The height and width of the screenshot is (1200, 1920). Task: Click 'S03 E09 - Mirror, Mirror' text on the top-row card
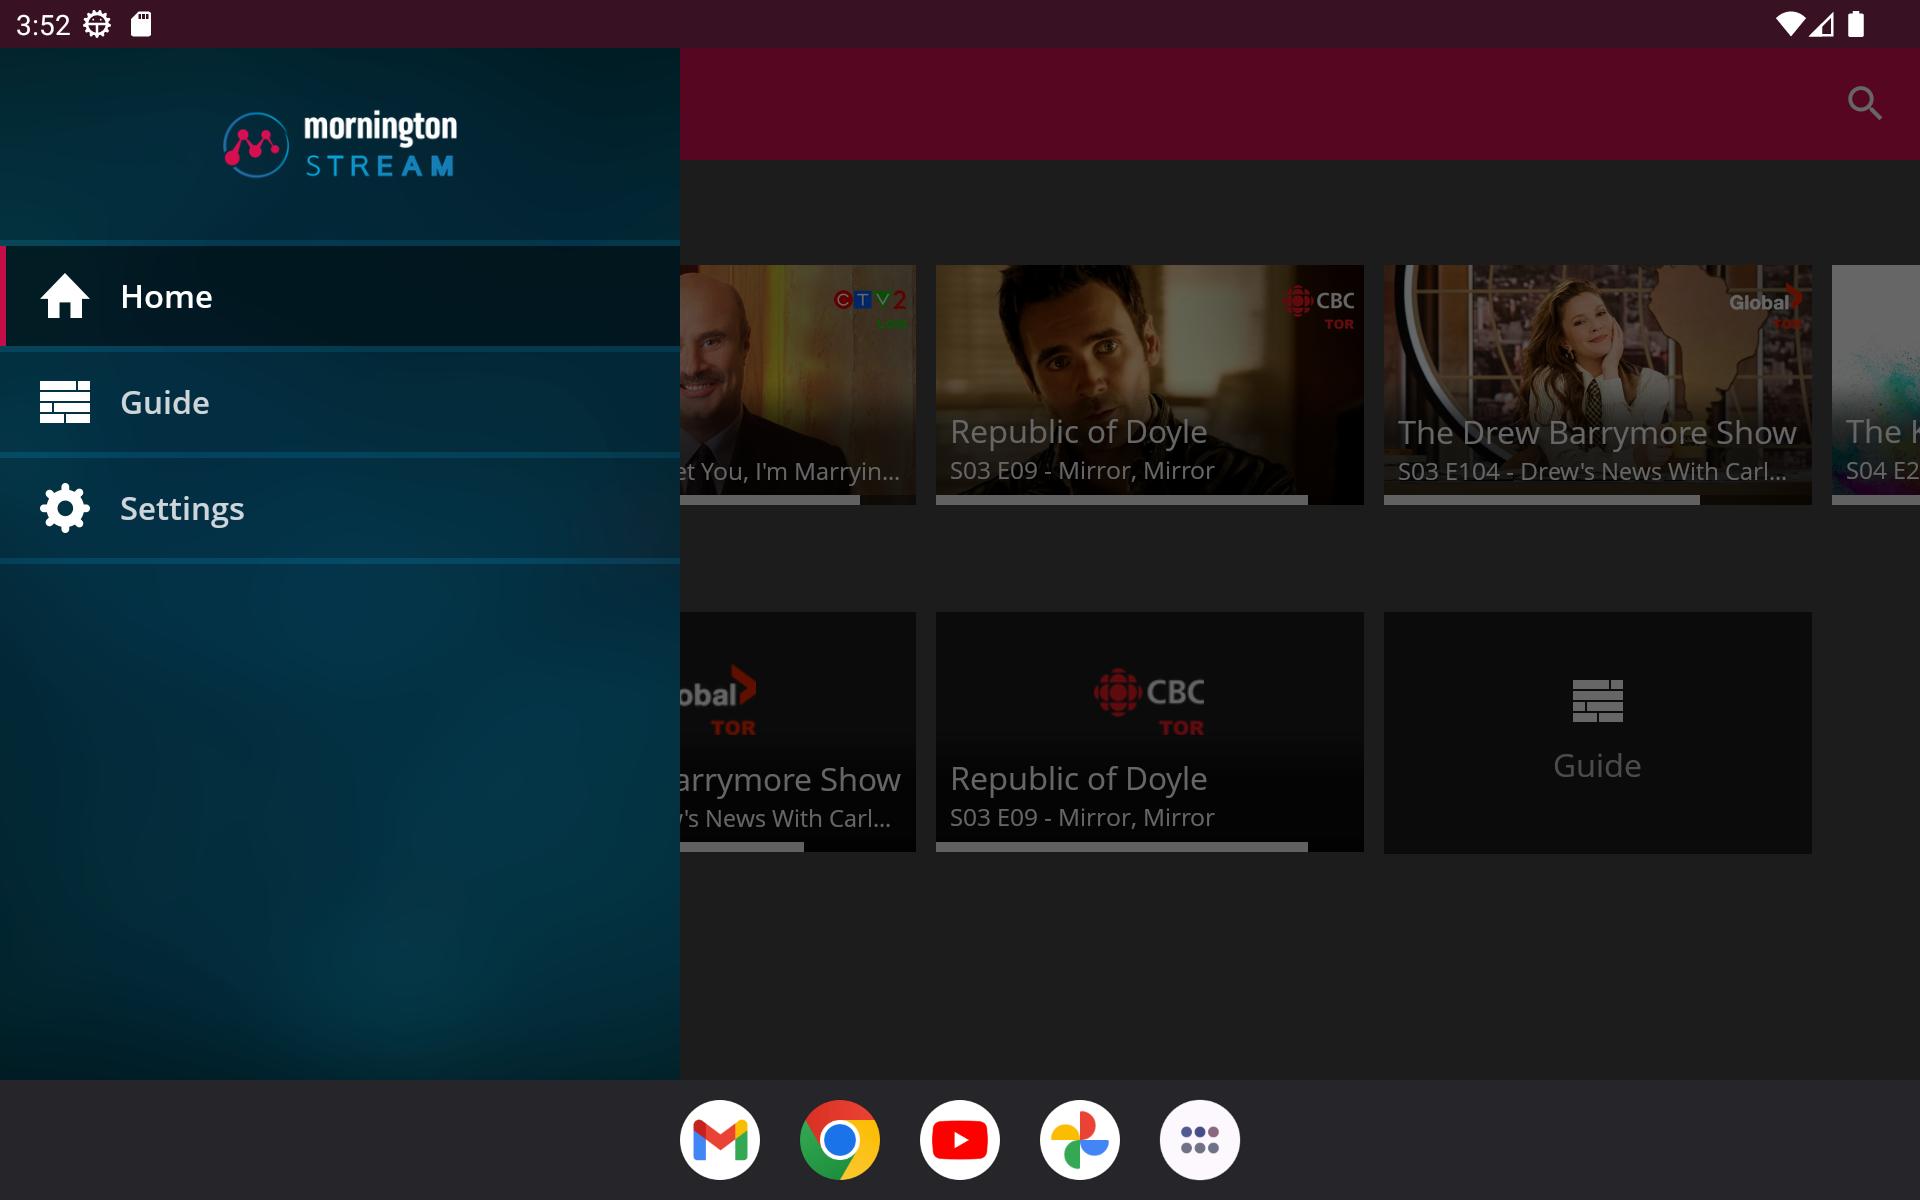click(1082, 471)
